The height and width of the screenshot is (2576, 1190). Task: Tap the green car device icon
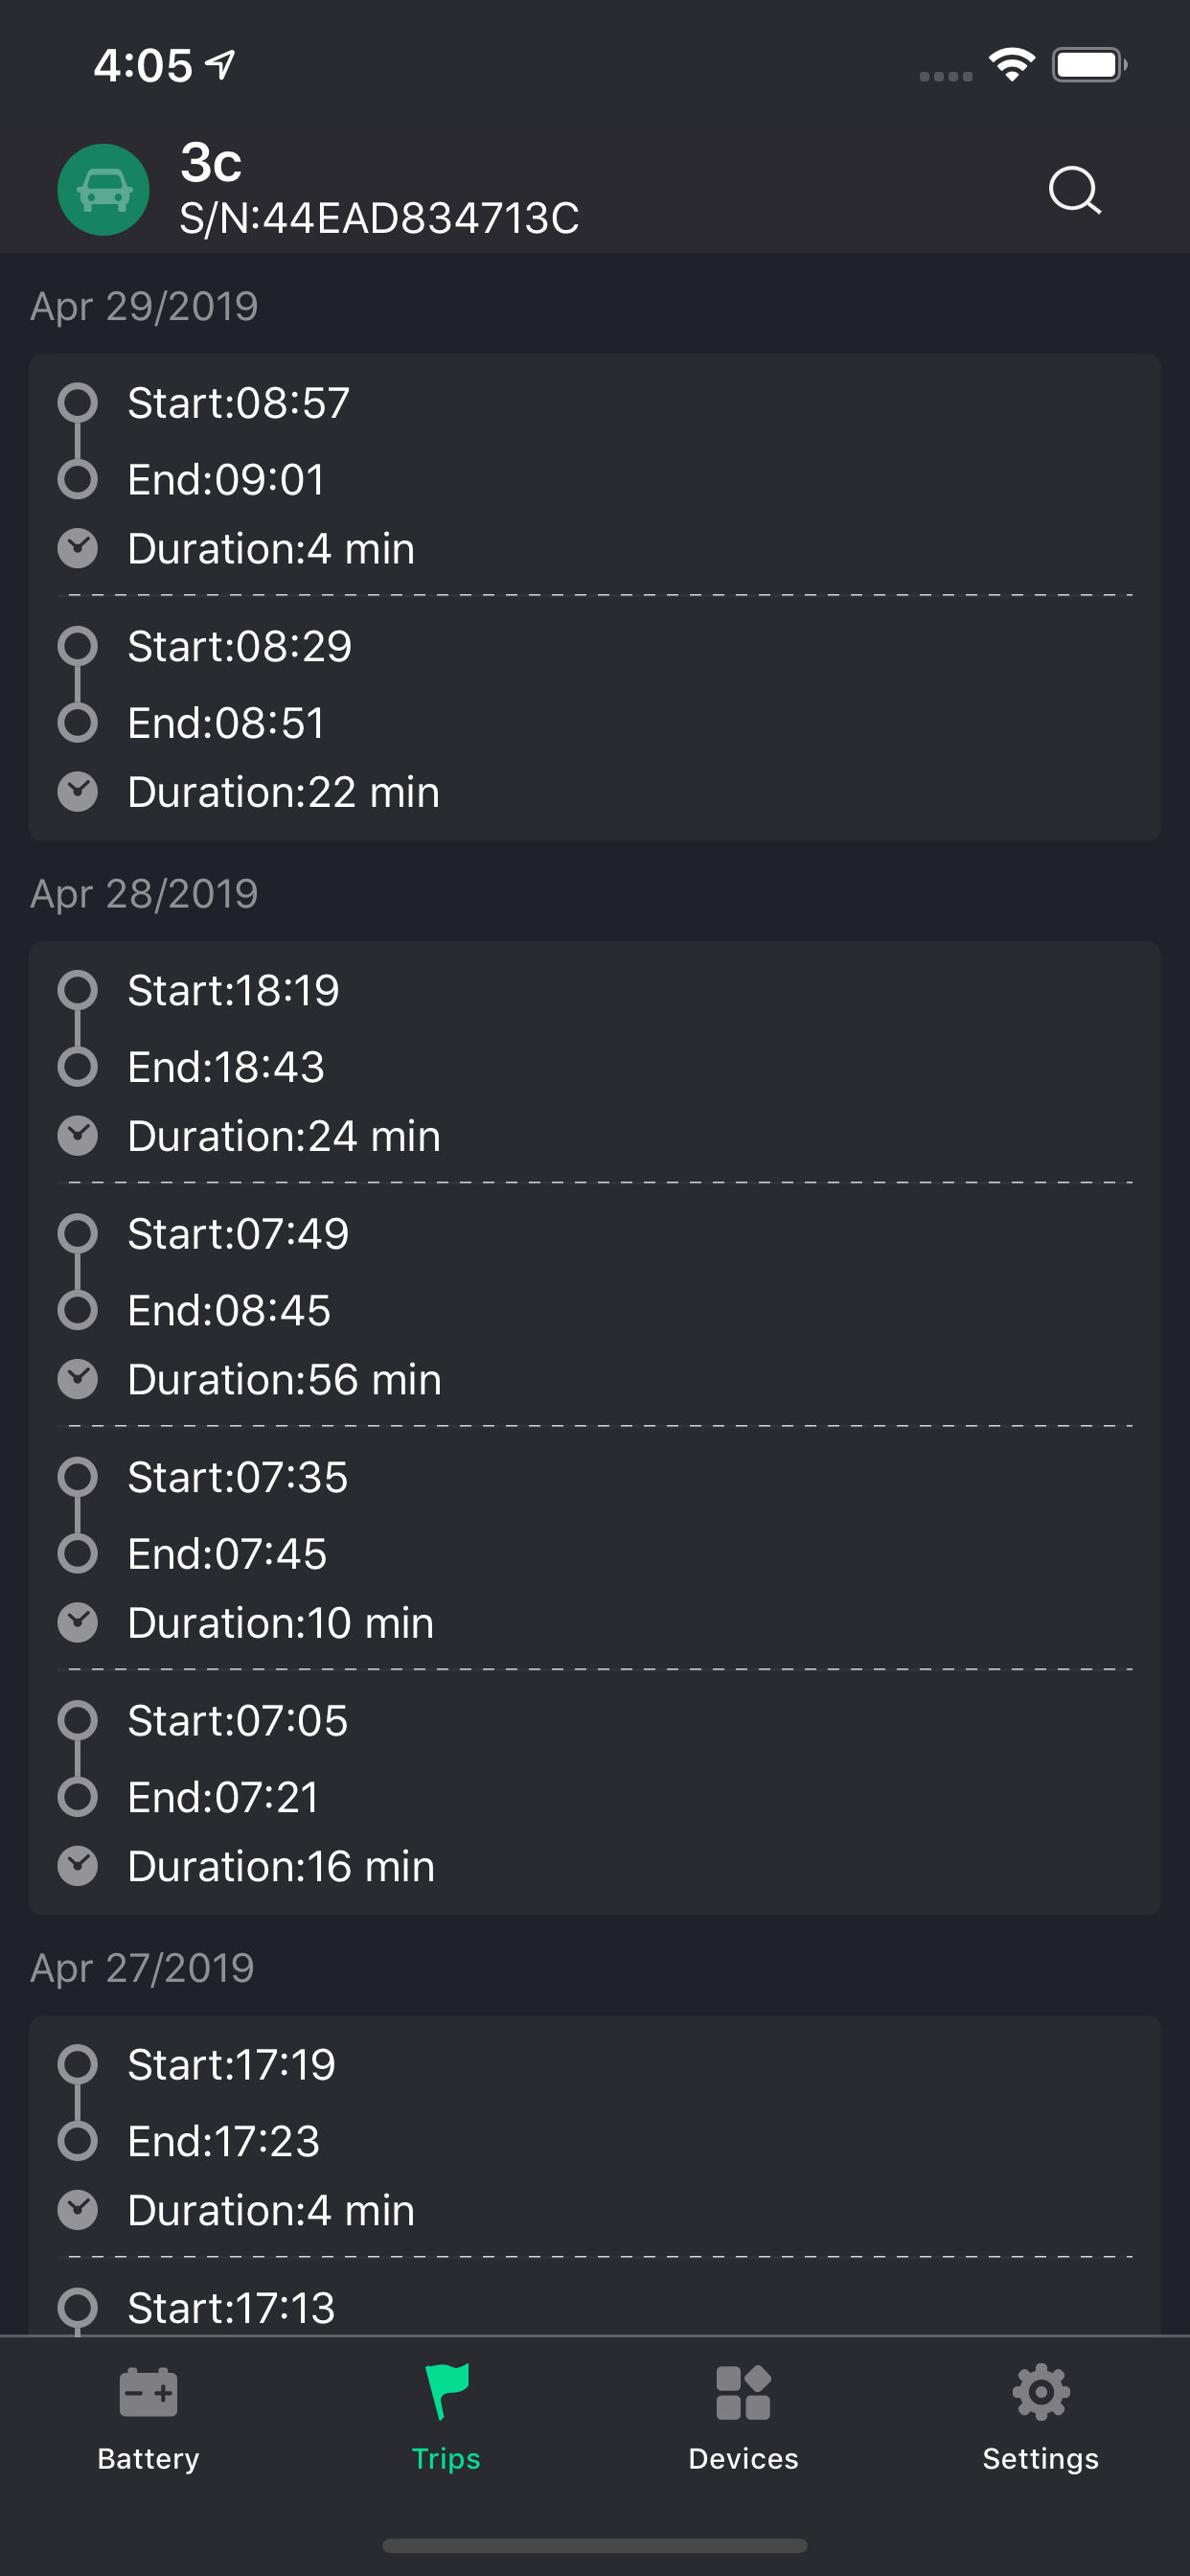[103, 190]
